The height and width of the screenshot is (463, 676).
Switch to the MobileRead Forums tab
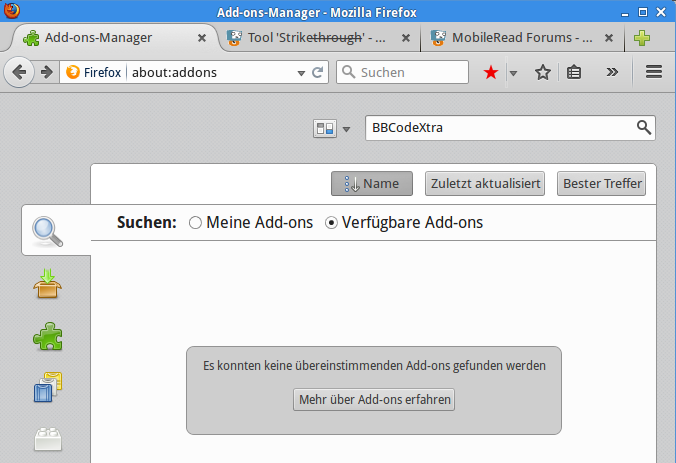[523, 38]
